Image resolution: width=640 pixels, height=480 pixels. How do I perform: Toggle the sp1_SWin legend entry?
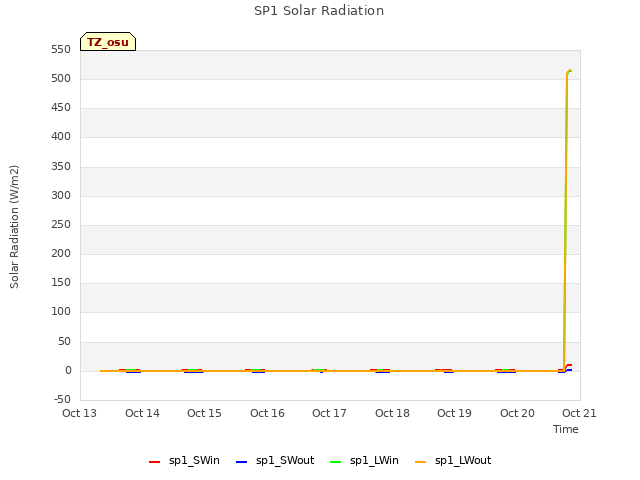(184, 460)
